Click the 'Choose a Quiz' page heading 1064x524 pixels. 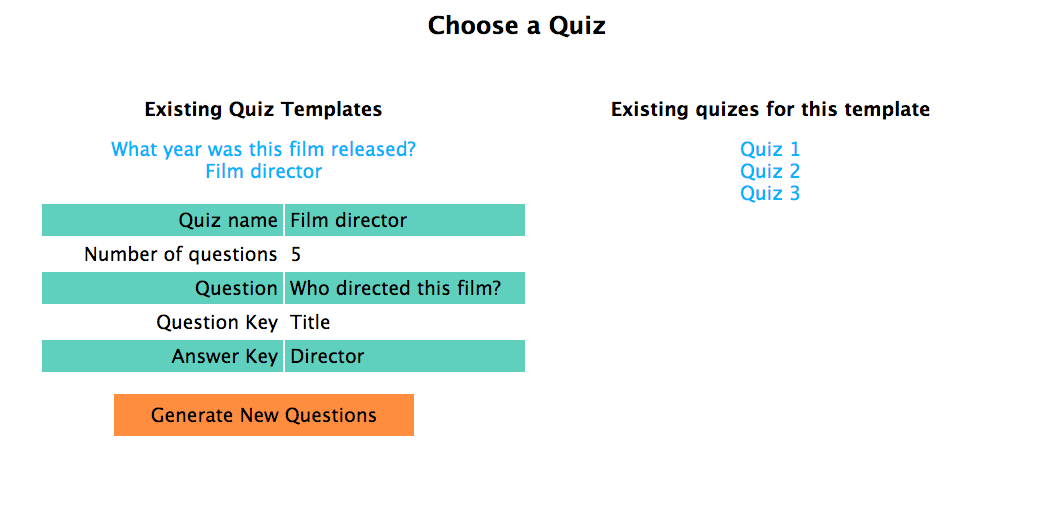tap(516, 26)
